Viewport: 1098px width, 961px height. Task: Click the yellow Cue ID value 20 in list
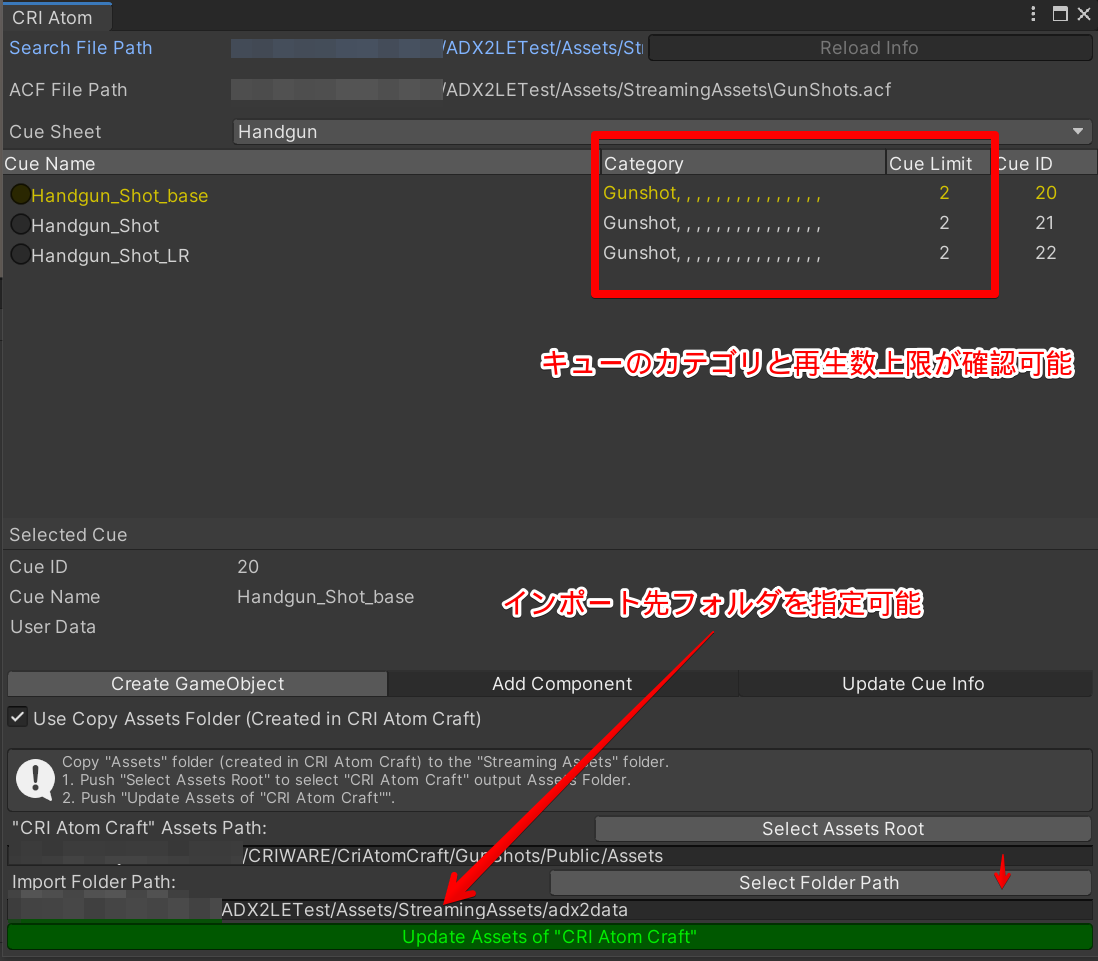(1045, 193)
